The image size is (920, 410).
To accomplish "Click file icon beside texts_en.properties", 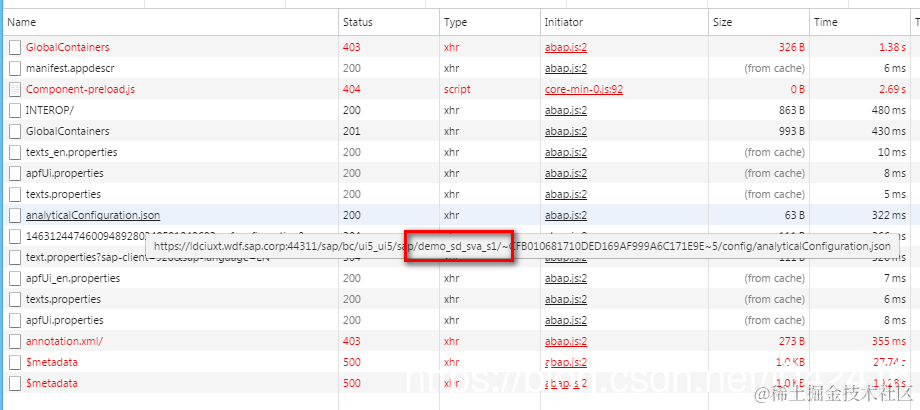I will (15, 153).
